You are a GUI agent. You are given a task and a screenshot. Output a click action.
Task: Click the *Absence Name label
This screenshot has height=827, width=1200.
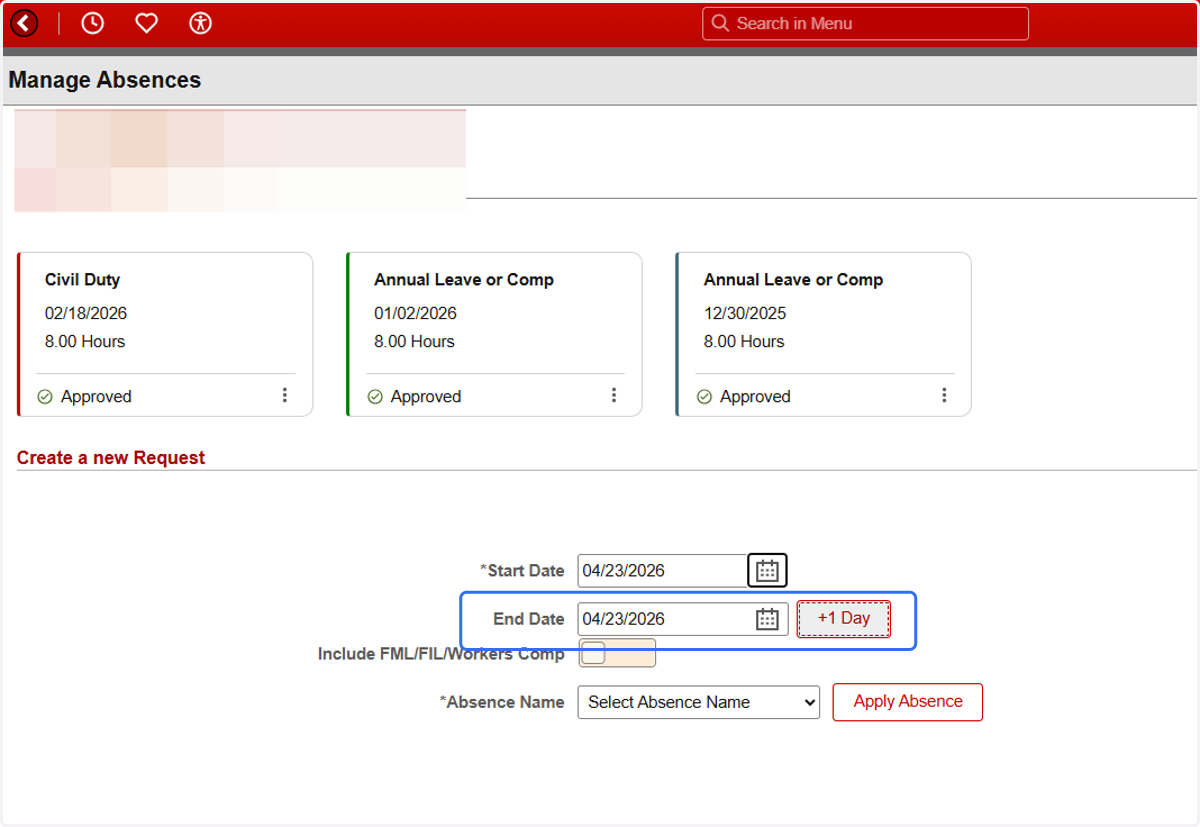(x=502, y=702)
